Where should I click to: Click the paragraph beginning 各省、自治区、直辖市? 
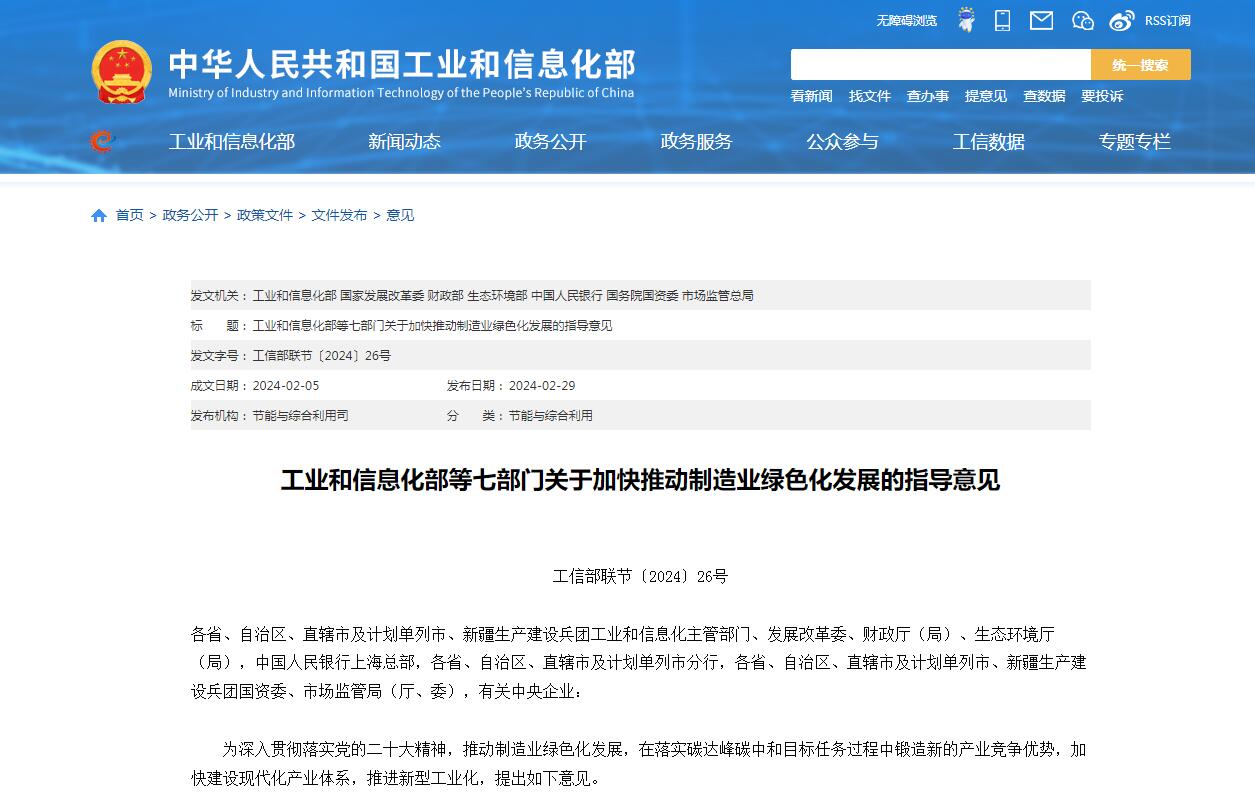640,662
